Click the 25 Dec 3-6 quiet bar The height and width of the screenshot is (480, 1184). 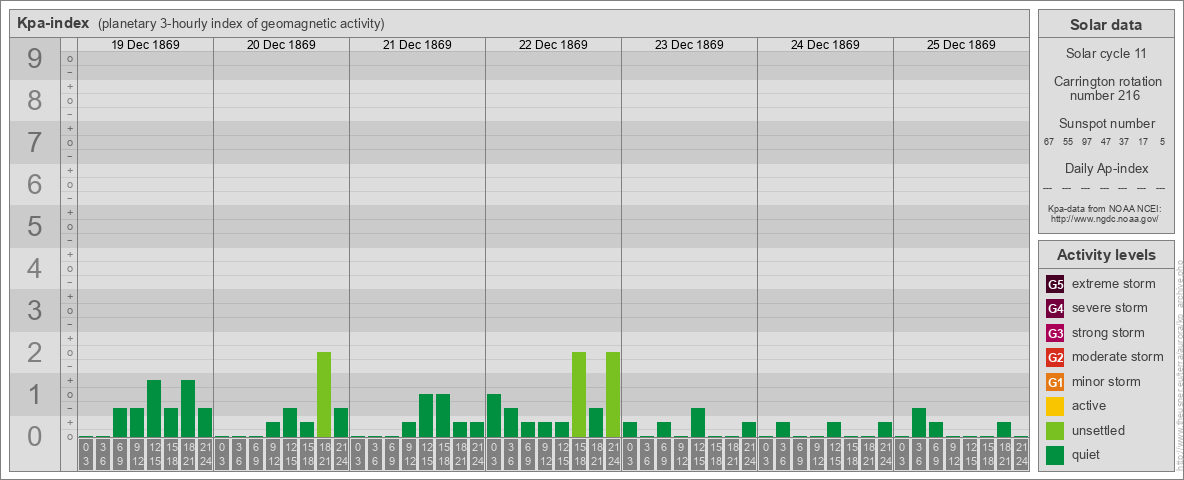919,423
